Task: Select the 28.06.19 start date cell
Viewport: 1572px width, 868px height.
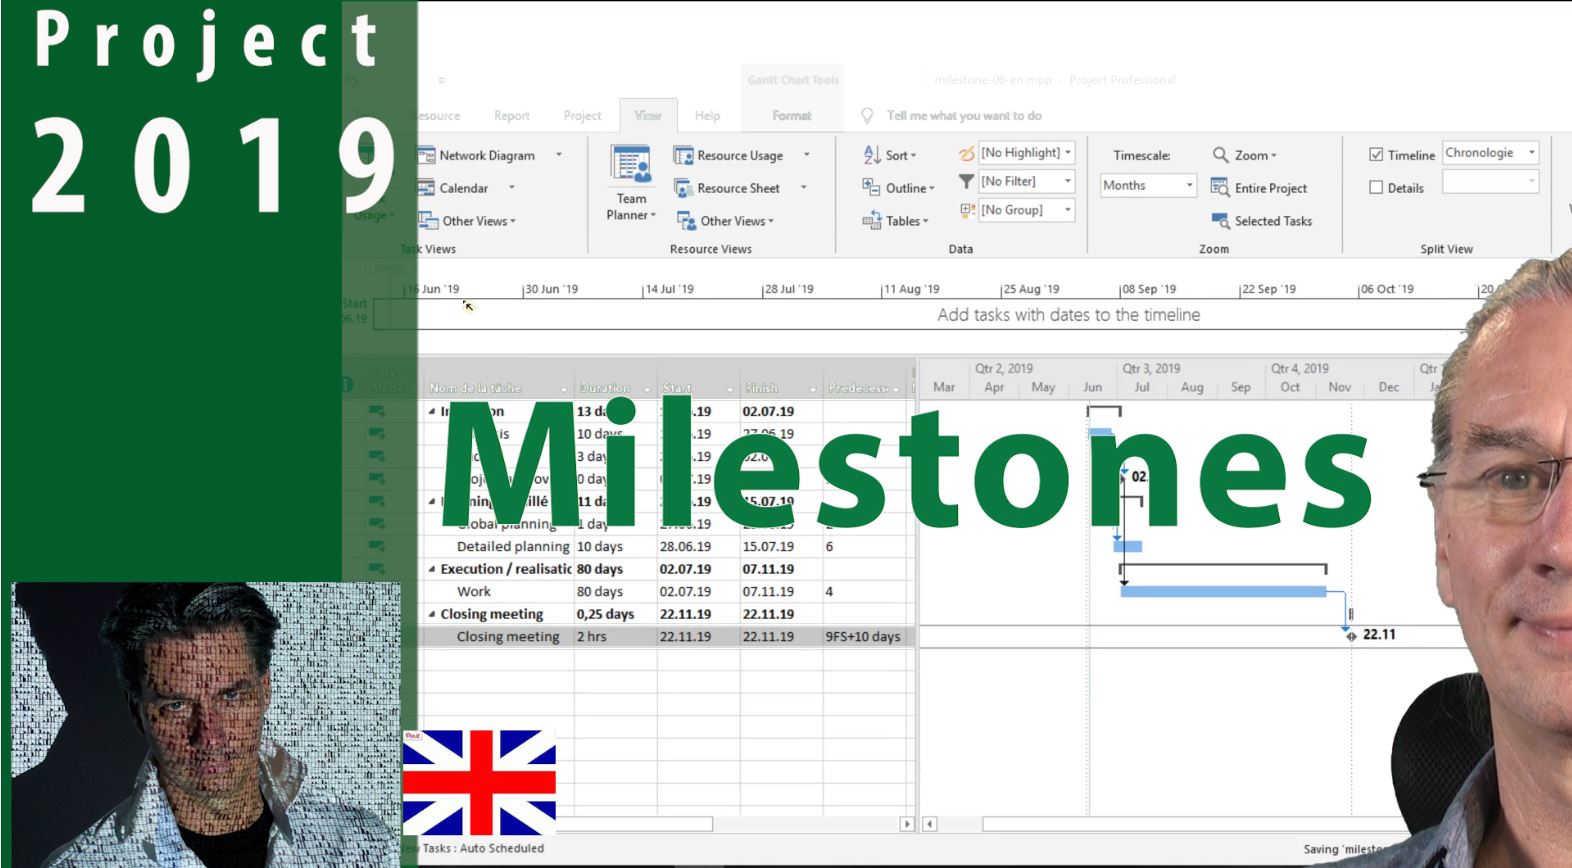Action: click(x=698, y=547)
